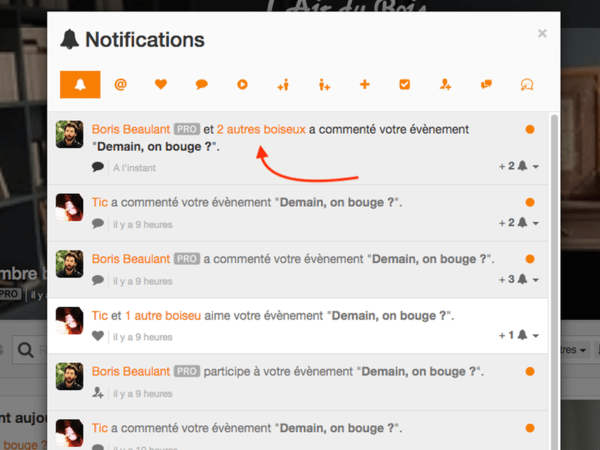This screenshot has height=450, width=600.
Task: Click Tic avatar in 'aime votre évènement' row
Action: click(x=70, y=321)
